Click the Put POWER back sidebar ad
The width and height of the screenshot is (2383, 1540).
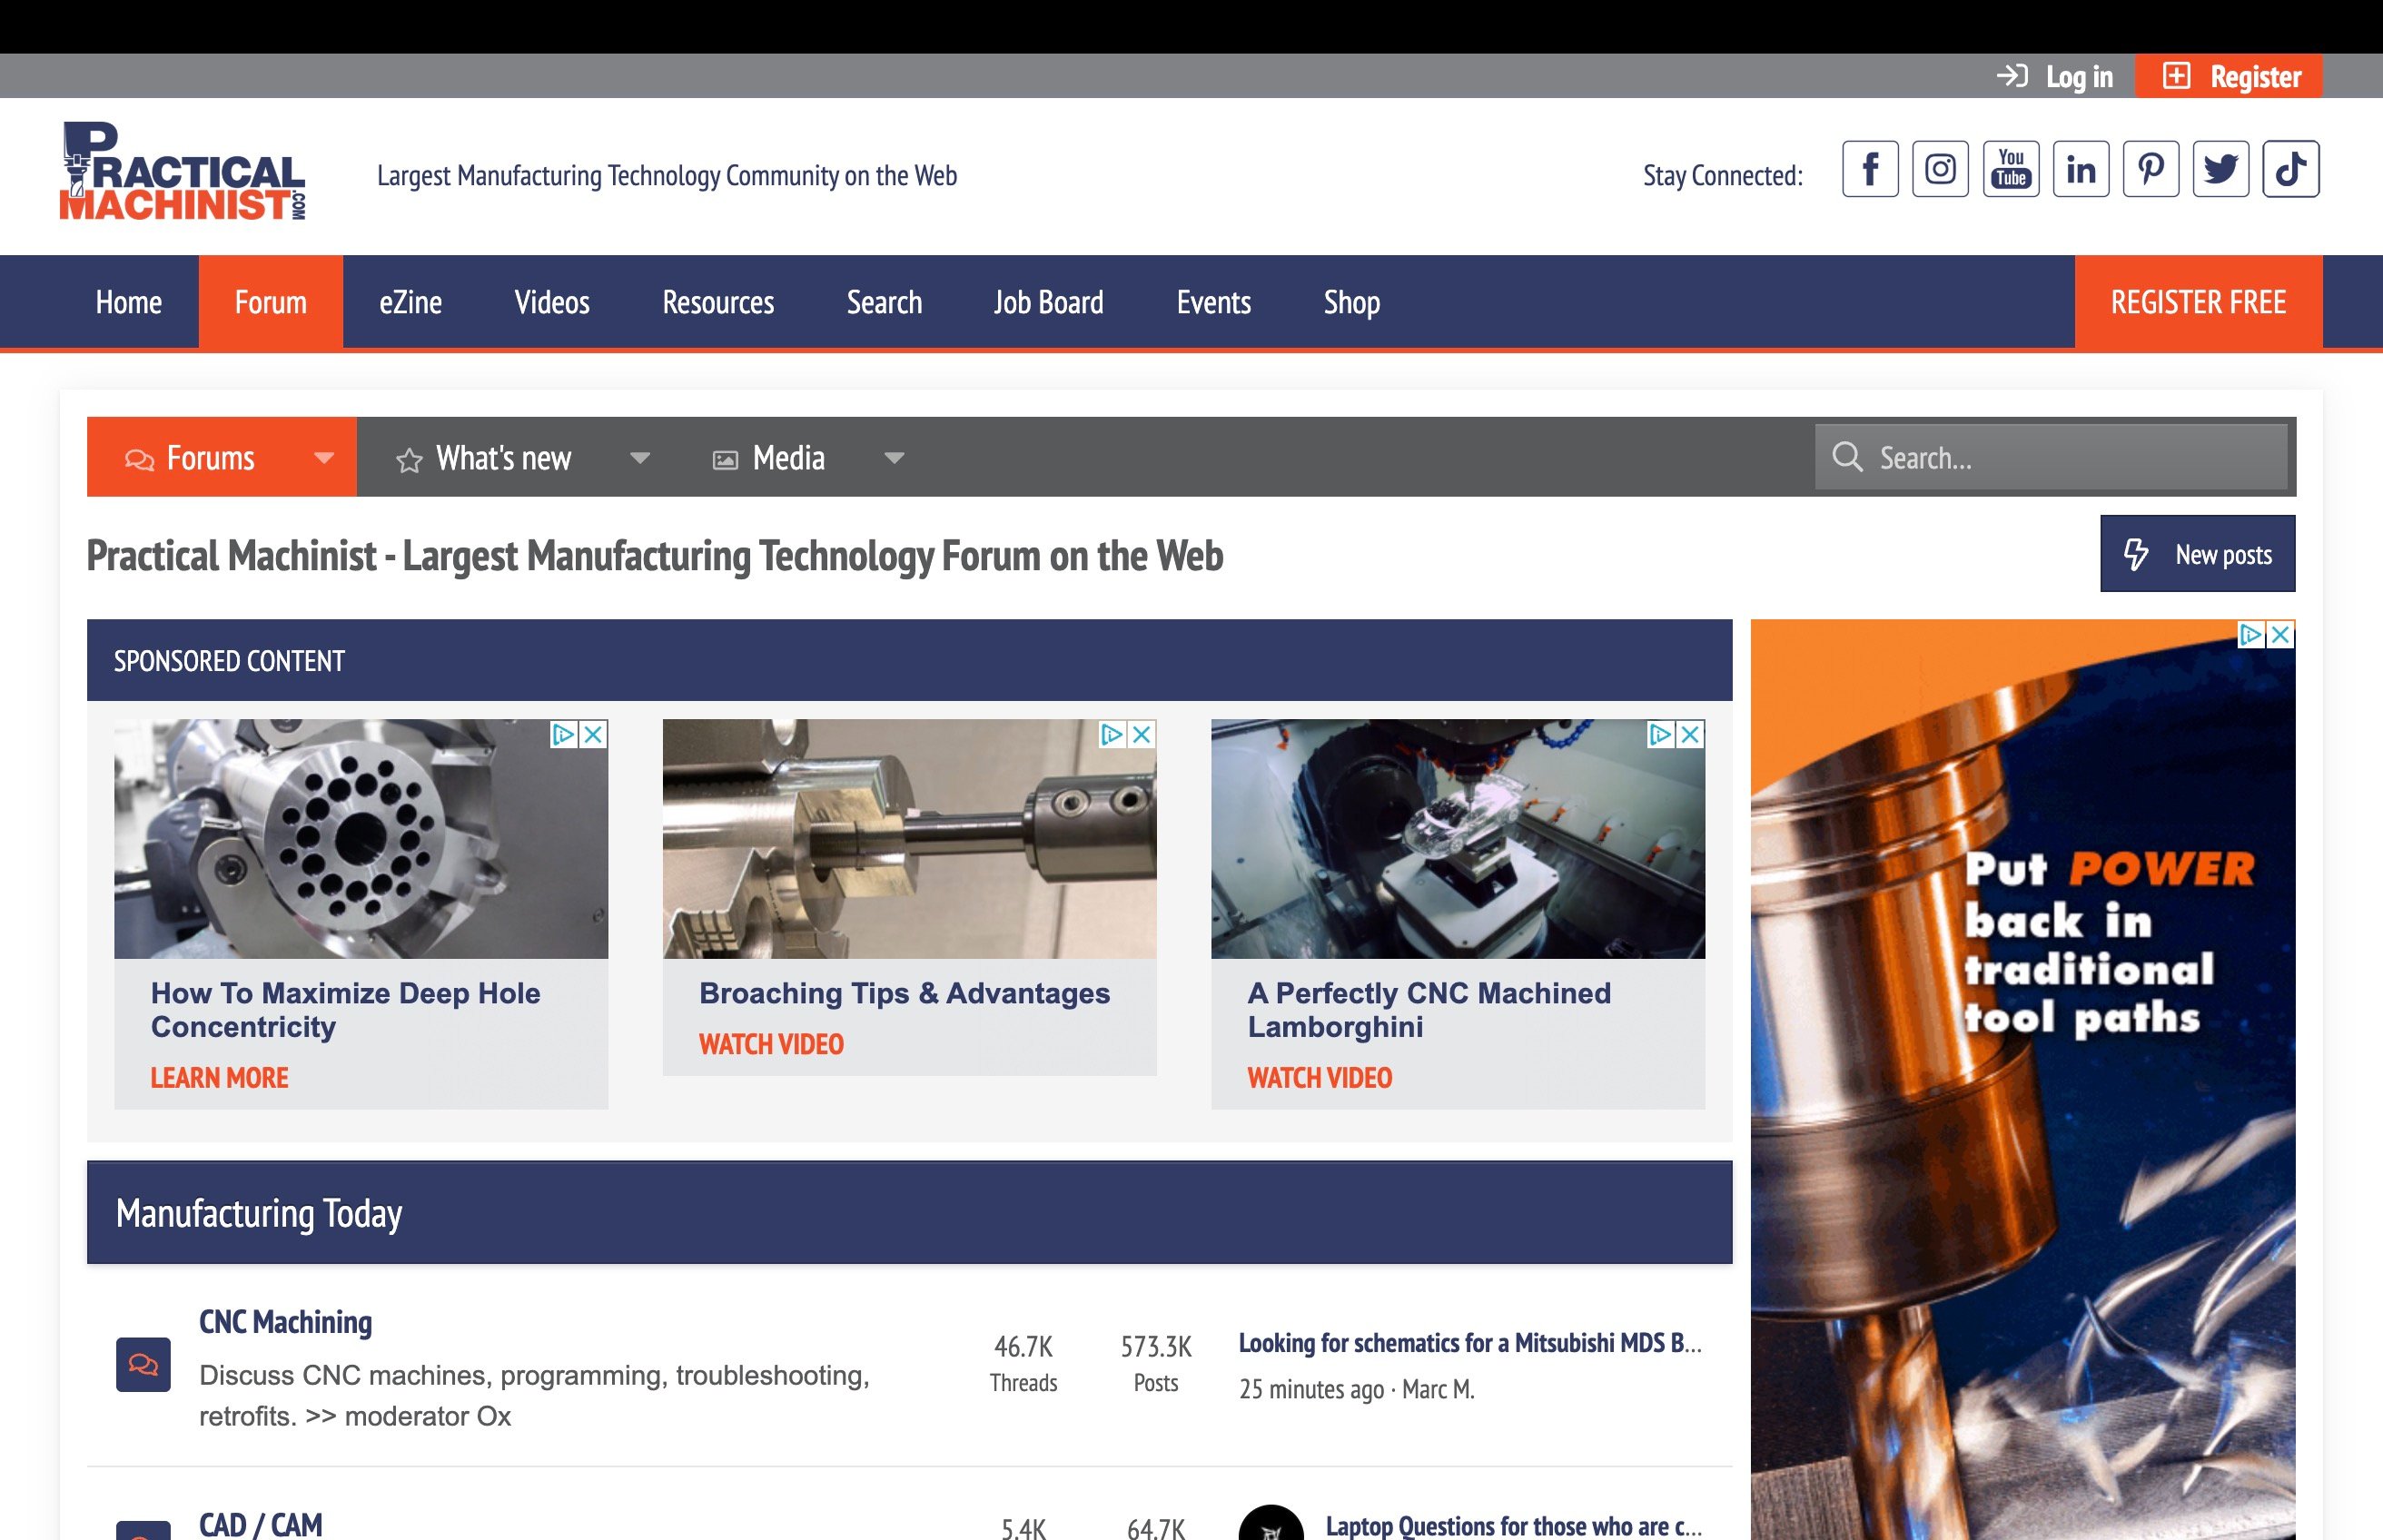(x=2023, y=1080)
